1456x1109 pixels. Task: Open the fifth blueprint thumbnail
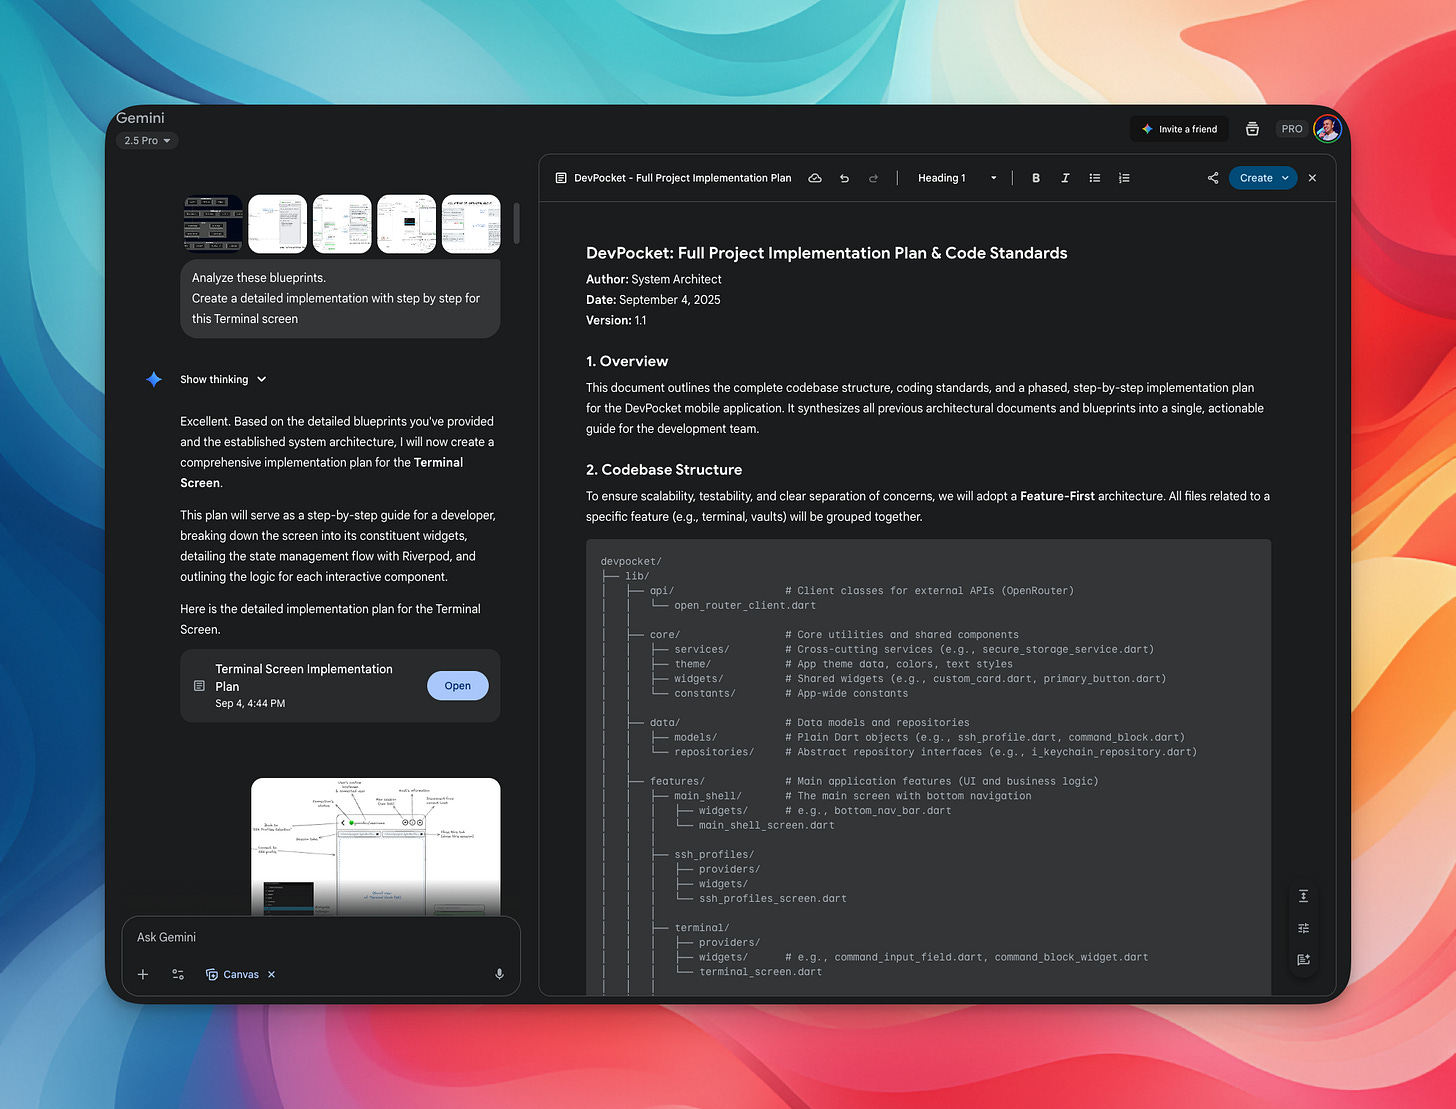tap(471, 224)
